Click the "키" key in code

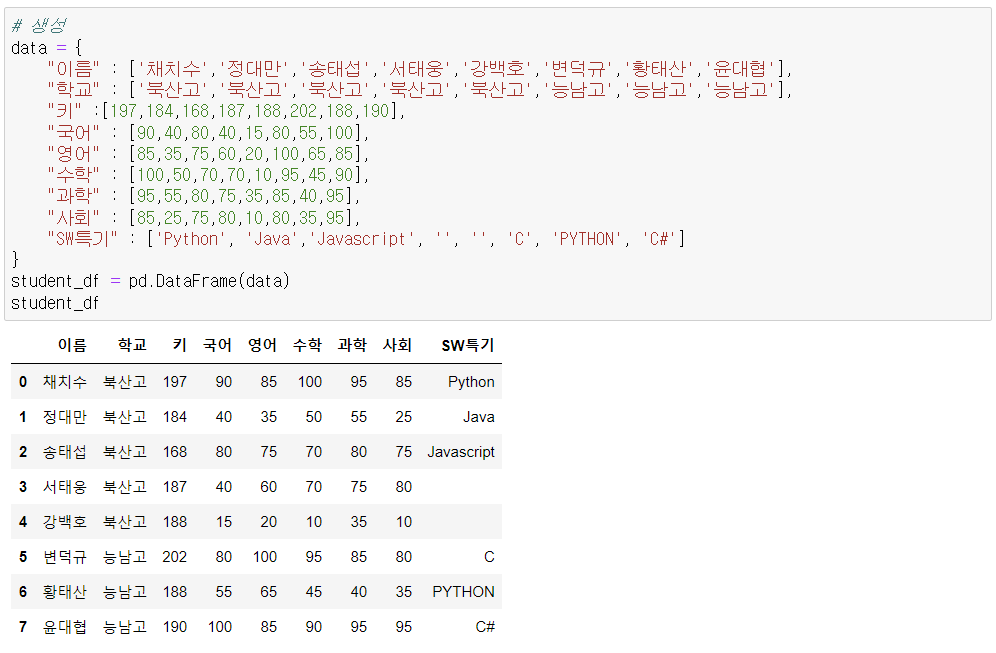point(64,111)
